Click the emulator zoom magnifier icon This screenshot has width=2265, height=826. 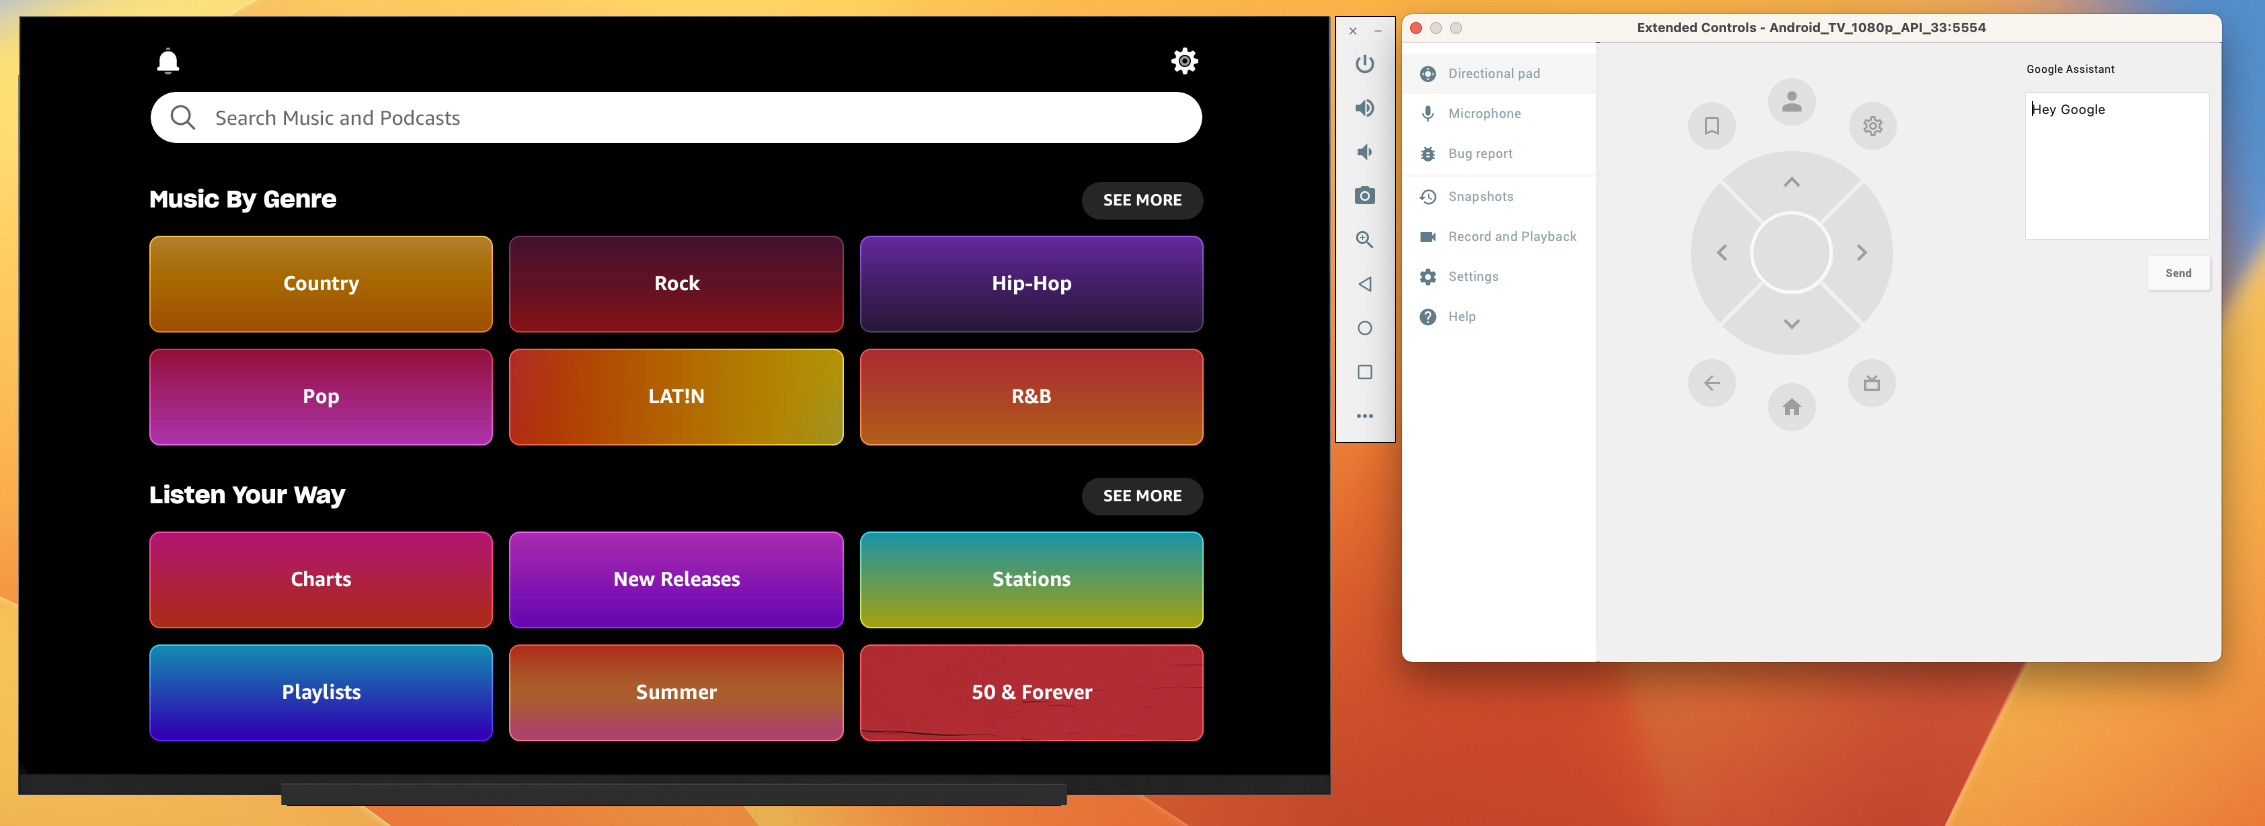point(1365,240)
